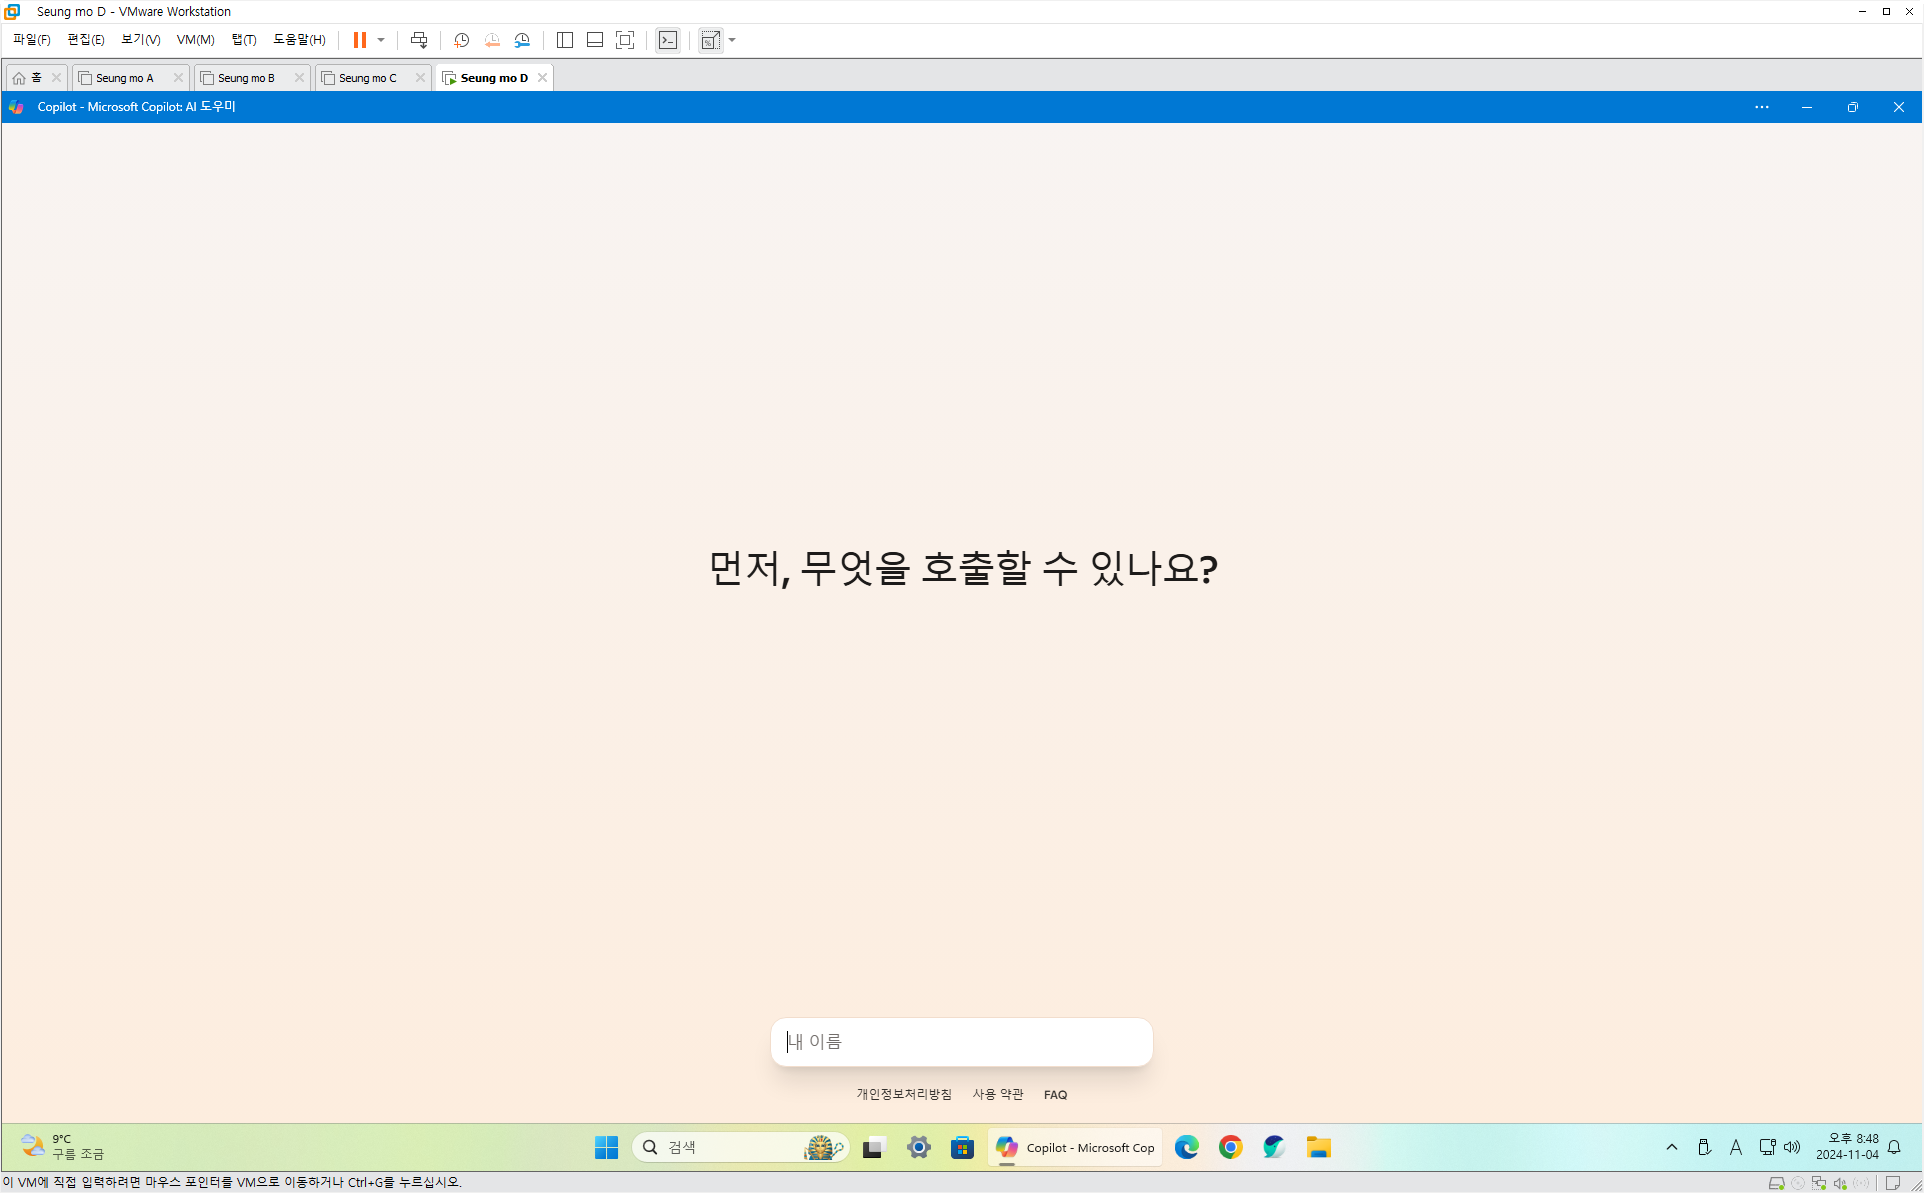Open Google Chrome from the taskbar
This screenshot has height=1193, width=1924.
1230,1147
